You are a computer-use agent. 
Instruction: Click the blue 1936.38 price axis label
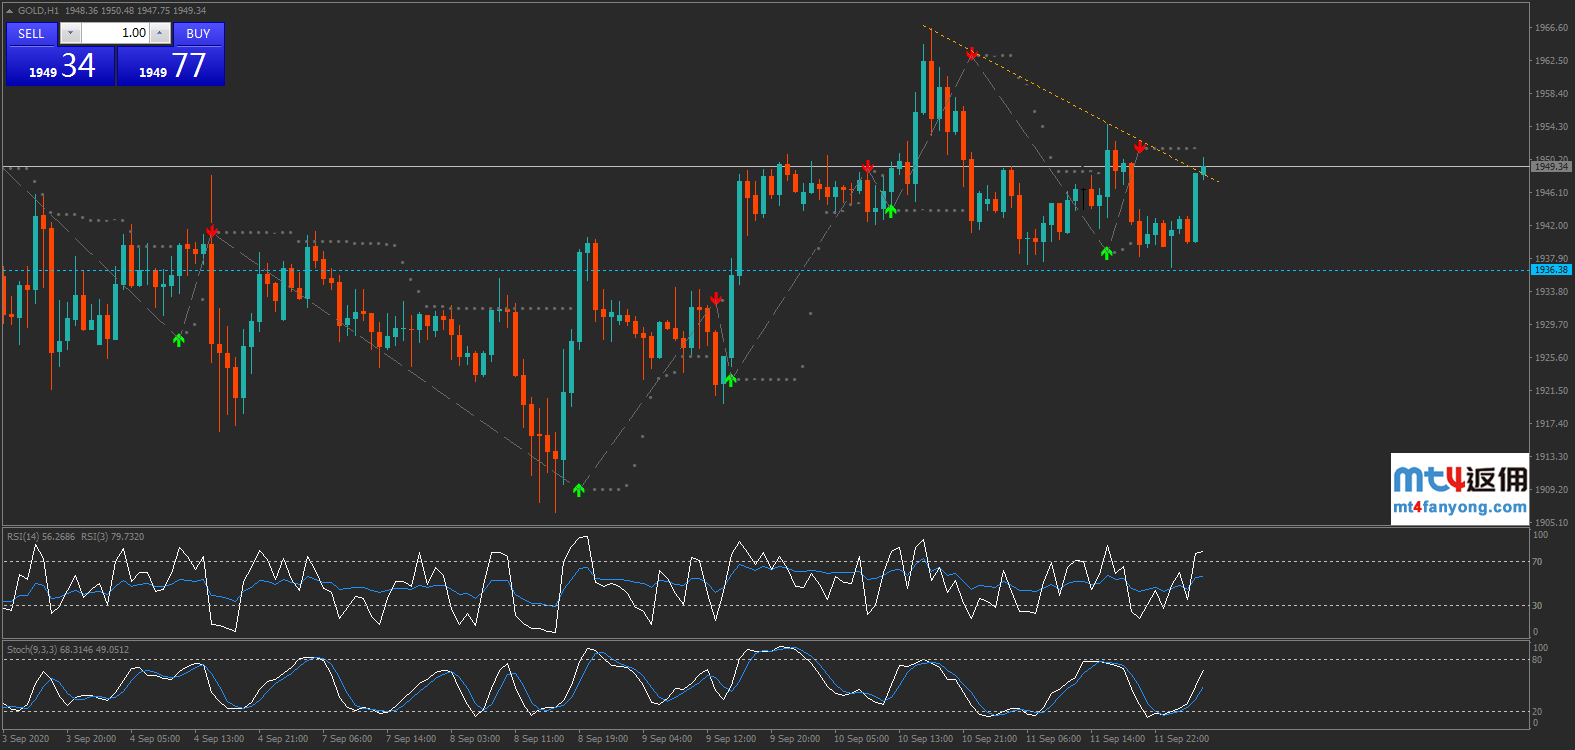pos(1551,270)
